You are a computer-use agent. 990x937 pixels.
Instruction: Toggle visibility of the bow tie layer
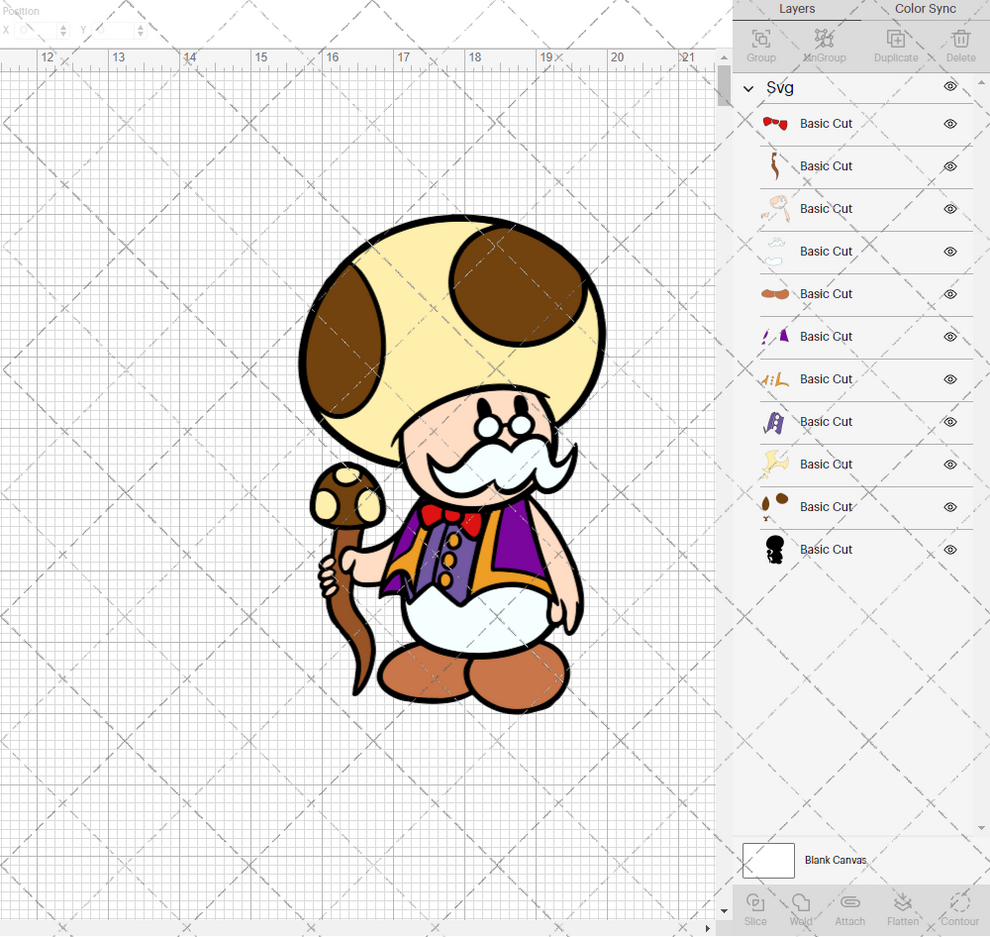(950, 123)
